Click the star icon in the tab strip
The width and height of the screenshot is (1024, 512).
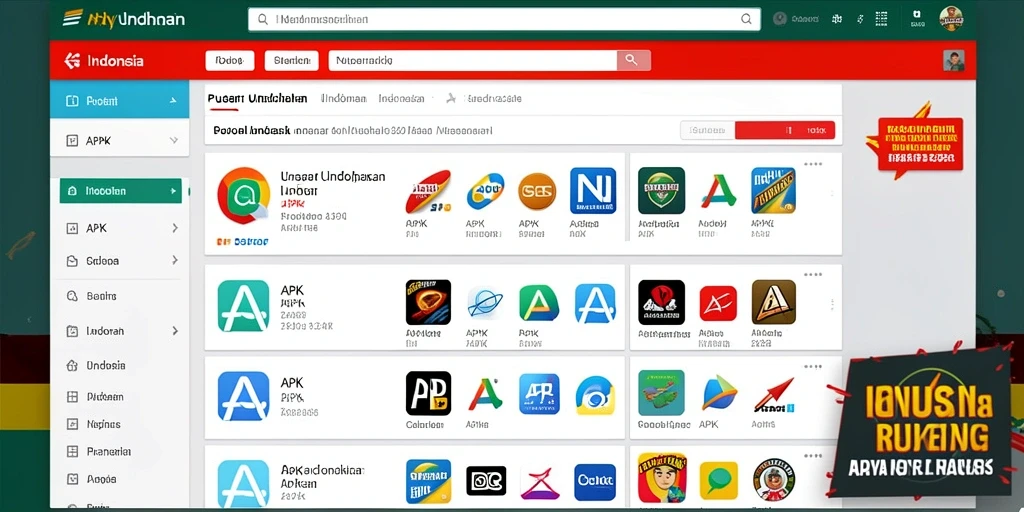click(x=450, y=99)
